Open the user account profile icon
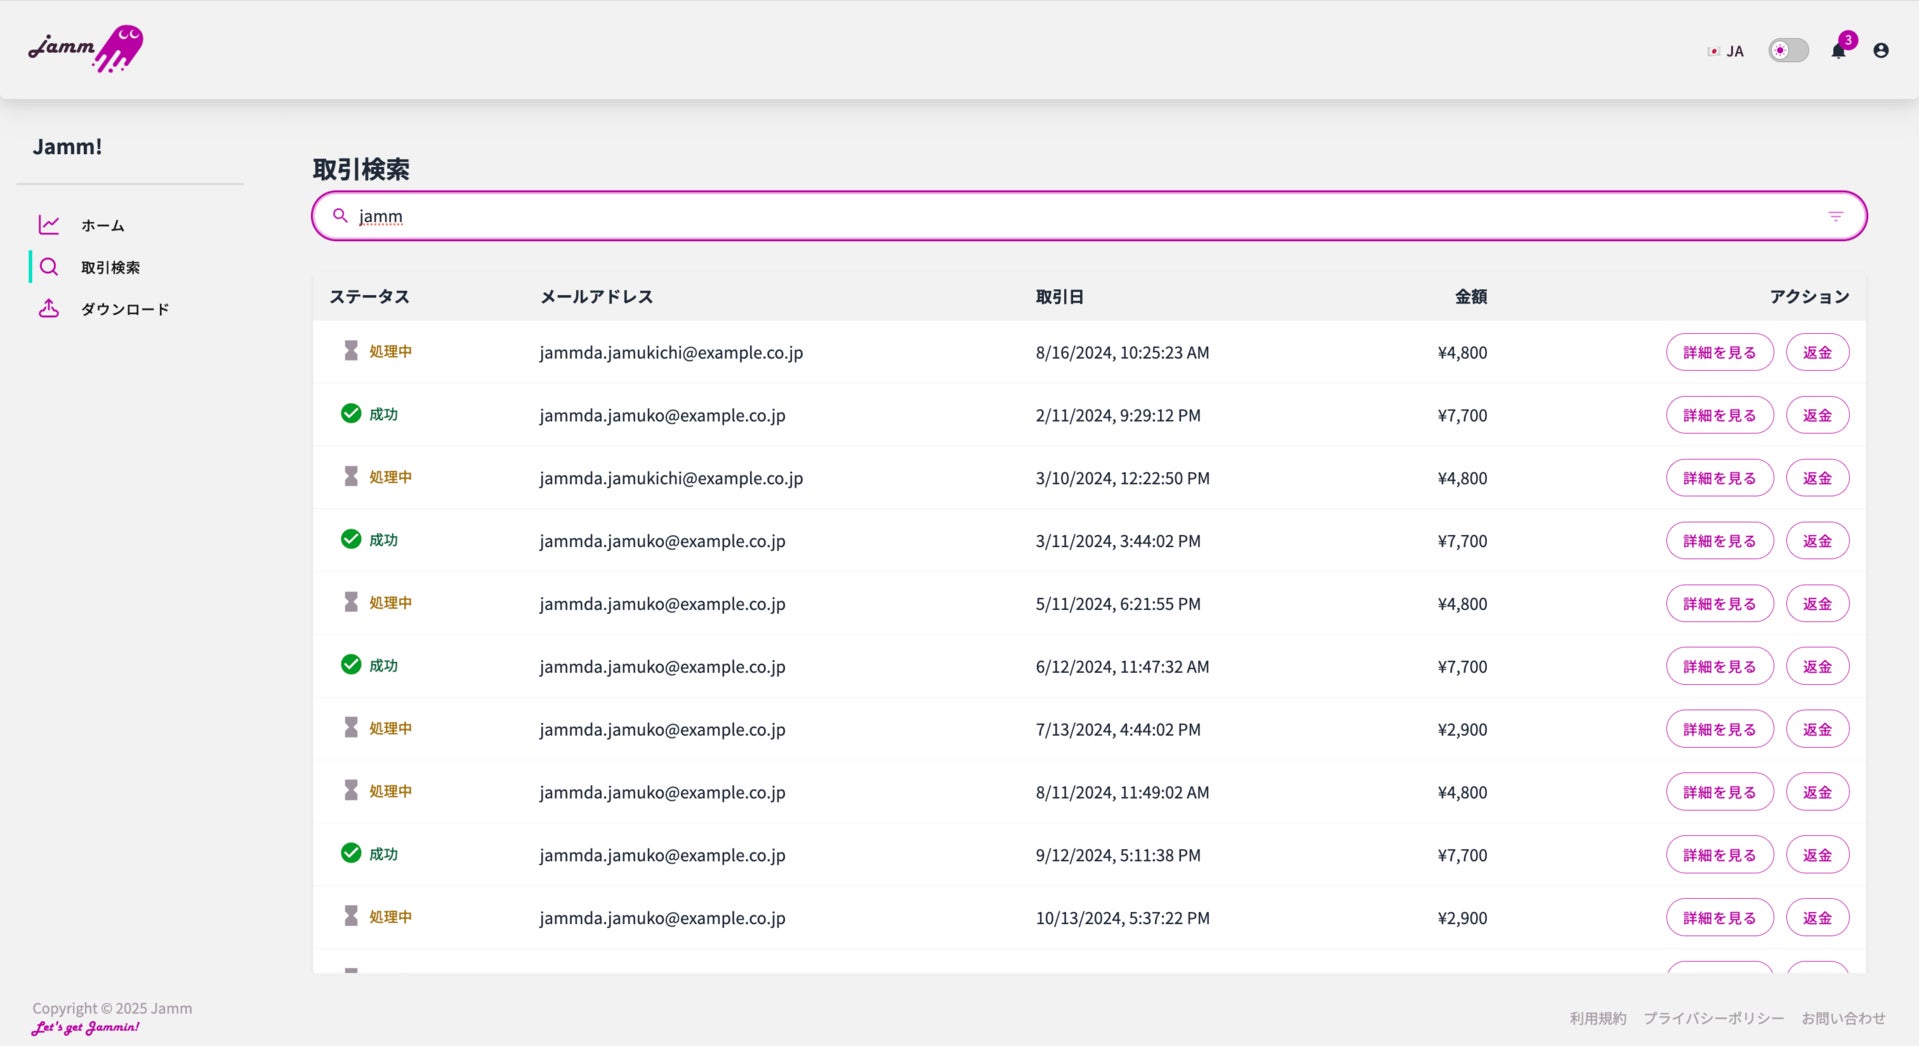This screenshot has width=1919, height=1046. (x=1881, y=51)
